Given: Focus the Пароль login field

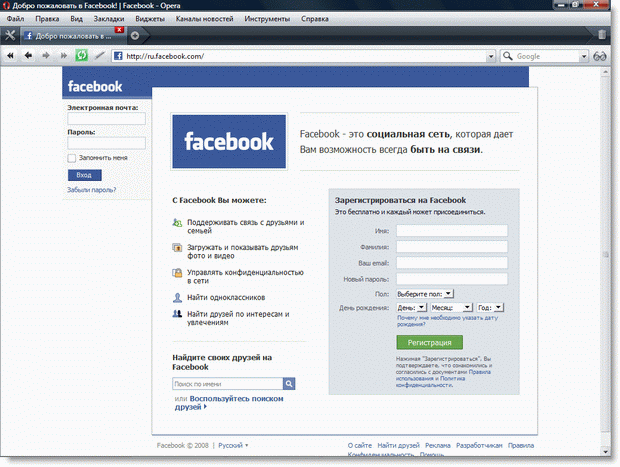Looking at the screenshot, I should [106, 143].
